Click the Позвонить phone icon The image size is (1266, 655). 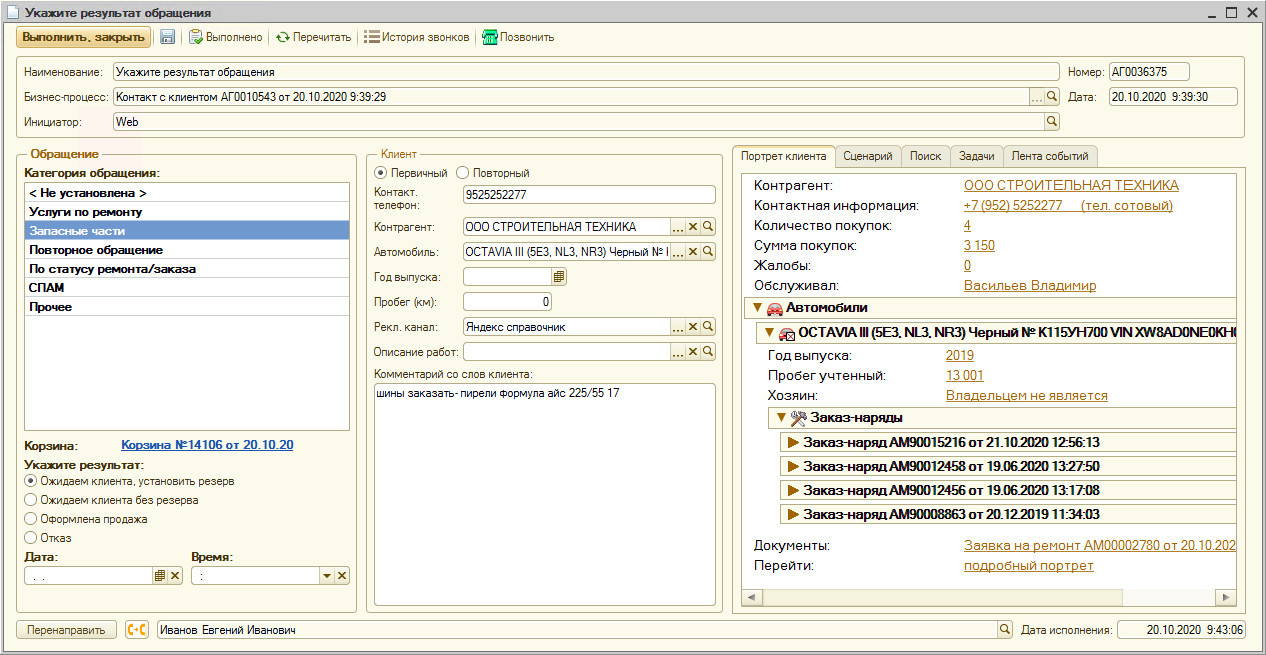(490, 37)
